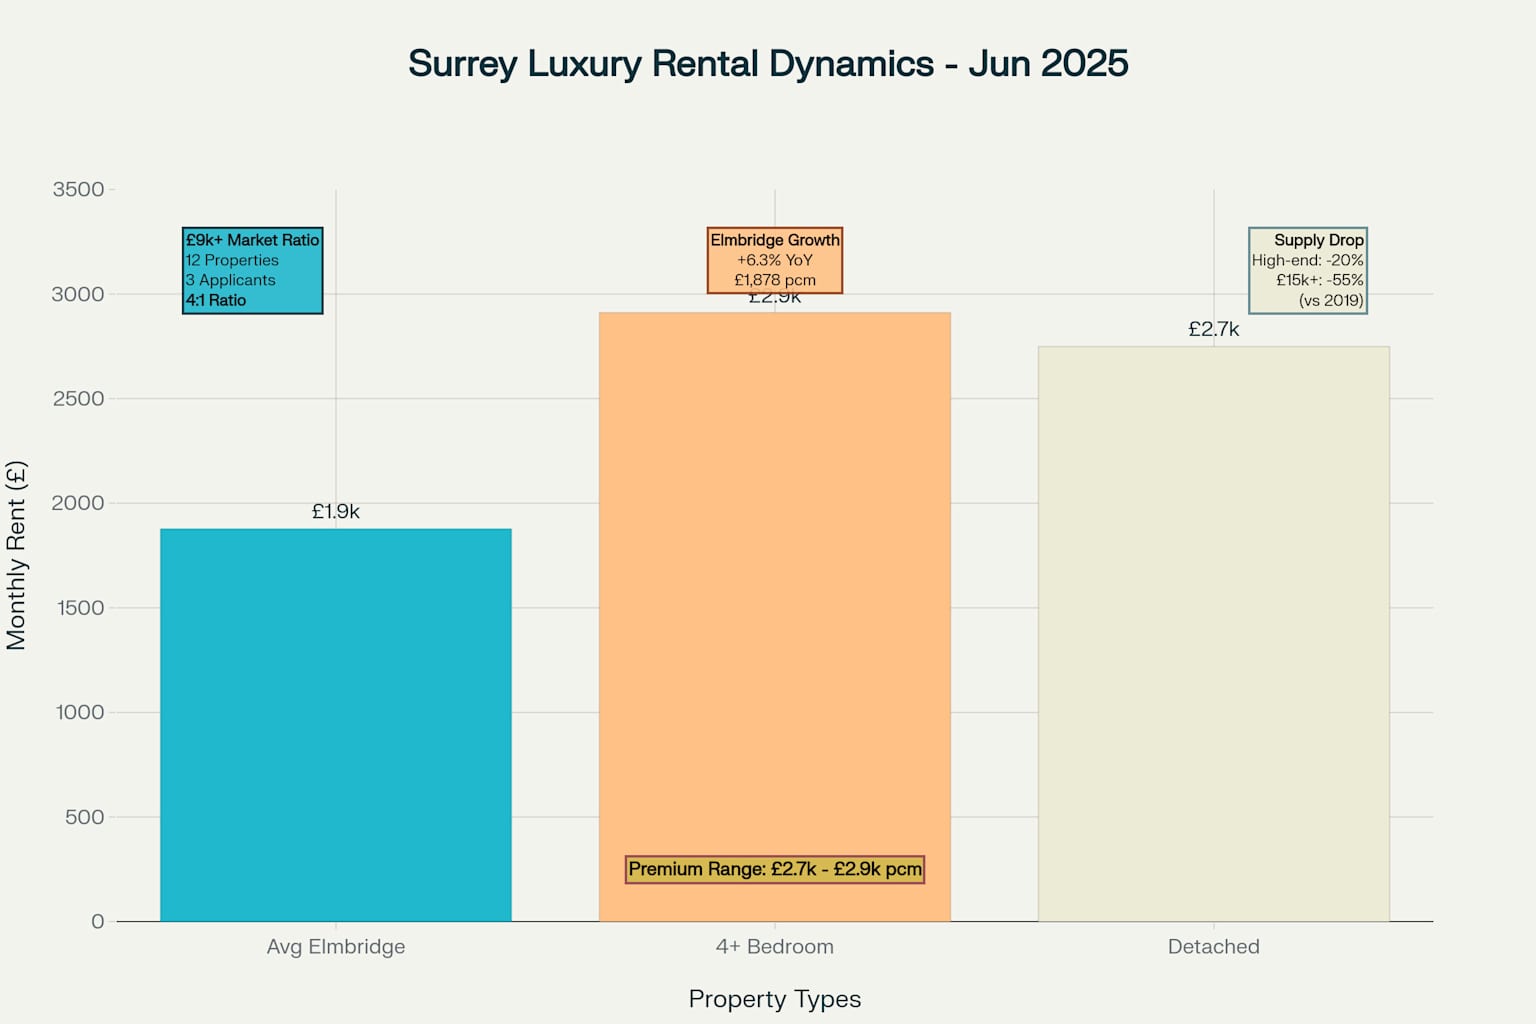Click the Property Types axis label
This screenshot has height=1024, width=1536.
775,998
